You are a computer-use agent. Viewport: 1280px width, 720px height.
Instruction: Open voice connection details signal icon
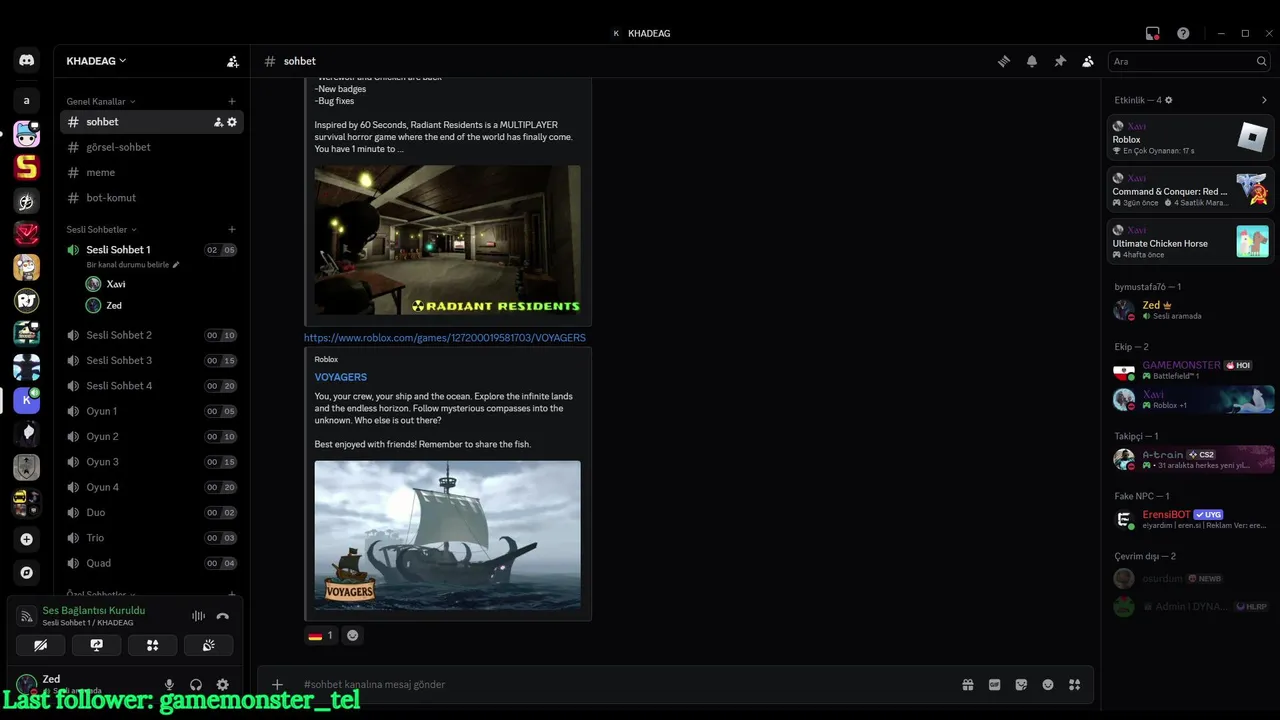[x=27, y=616]
